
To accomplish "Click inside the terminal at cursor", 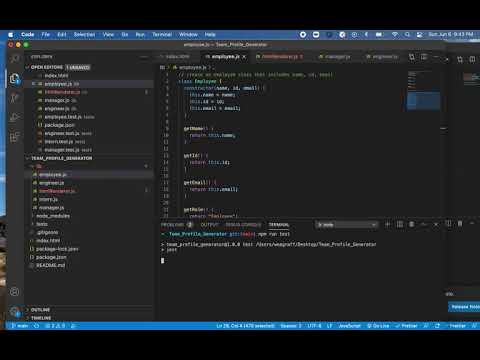I will (162, 260).
